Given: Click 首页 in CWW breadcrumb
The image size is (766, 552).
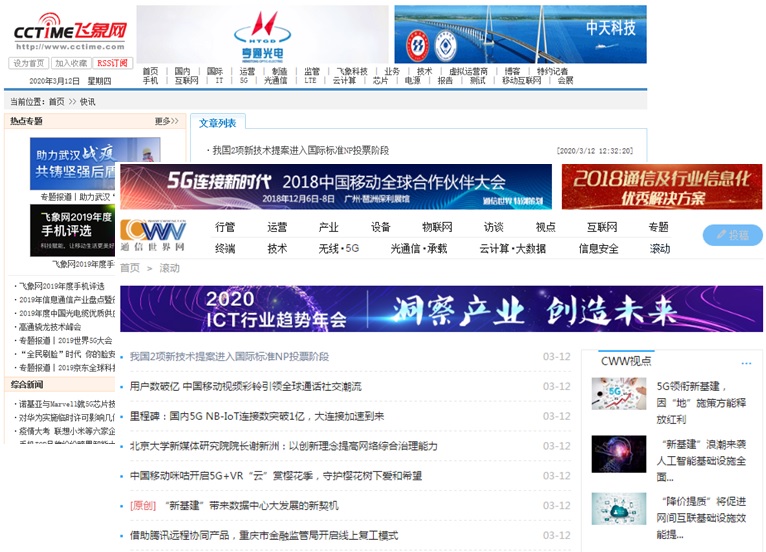Looking at the screenshot, I should point(130,268).
